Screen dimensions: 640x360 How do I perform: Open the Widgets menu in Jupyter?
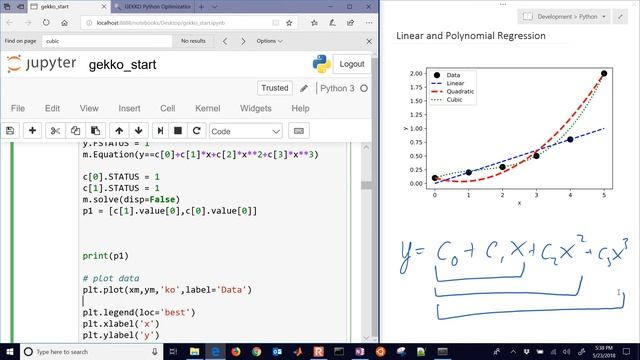coord(256,108)
